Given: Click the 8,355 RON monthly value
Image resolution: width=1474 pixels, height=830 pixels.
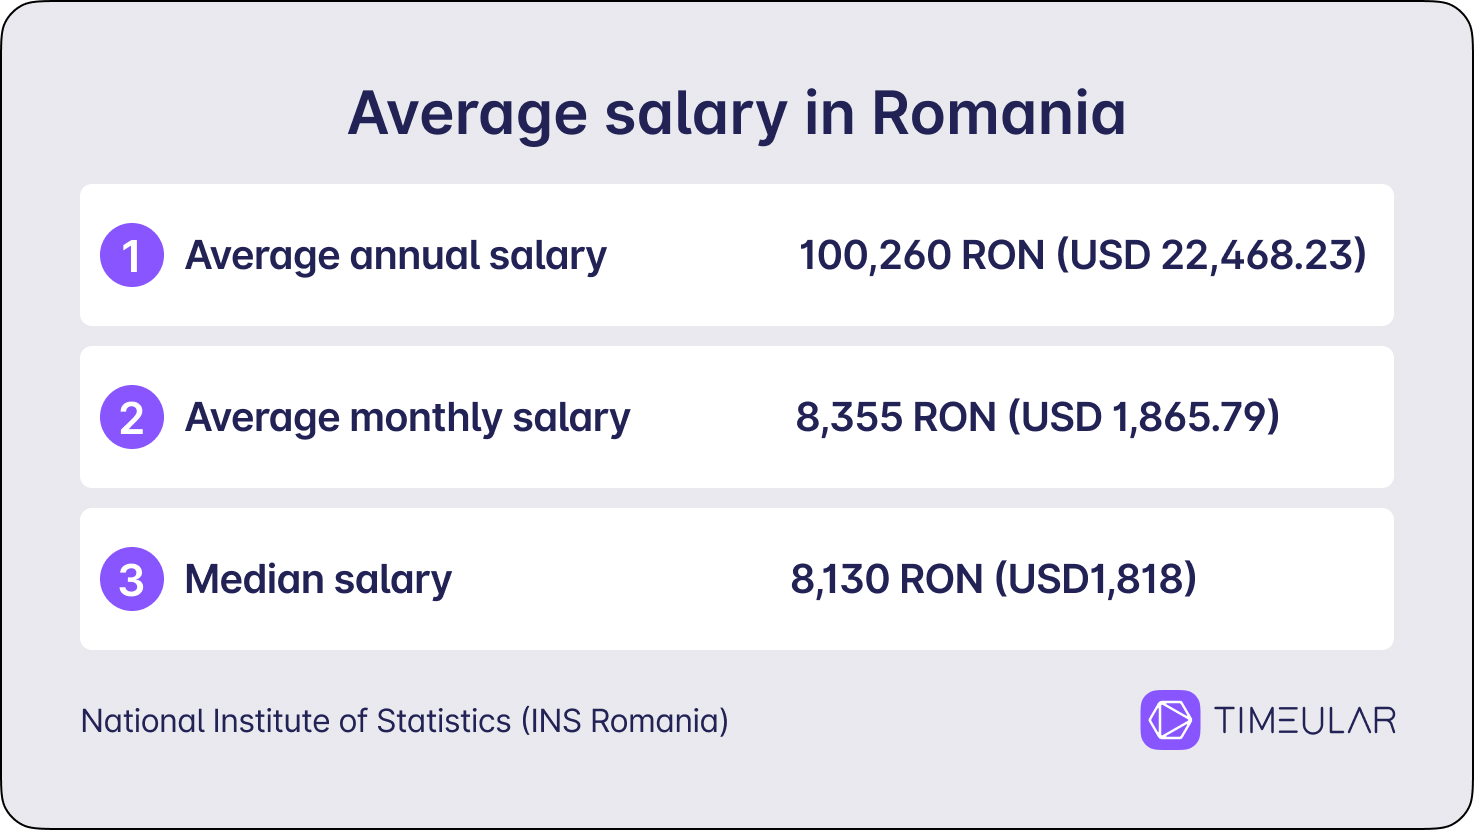Looking at the screenshot, I should pos(896,418).
